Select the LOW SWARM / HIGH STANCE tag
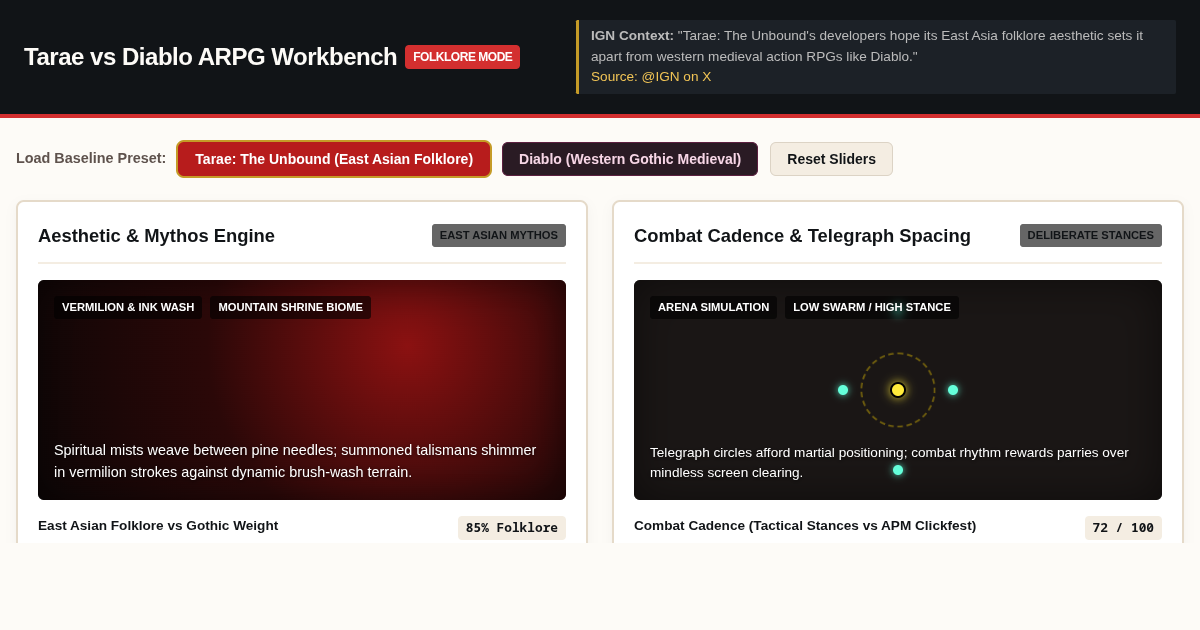This screenshot has height=630, width=1200. 872,308
